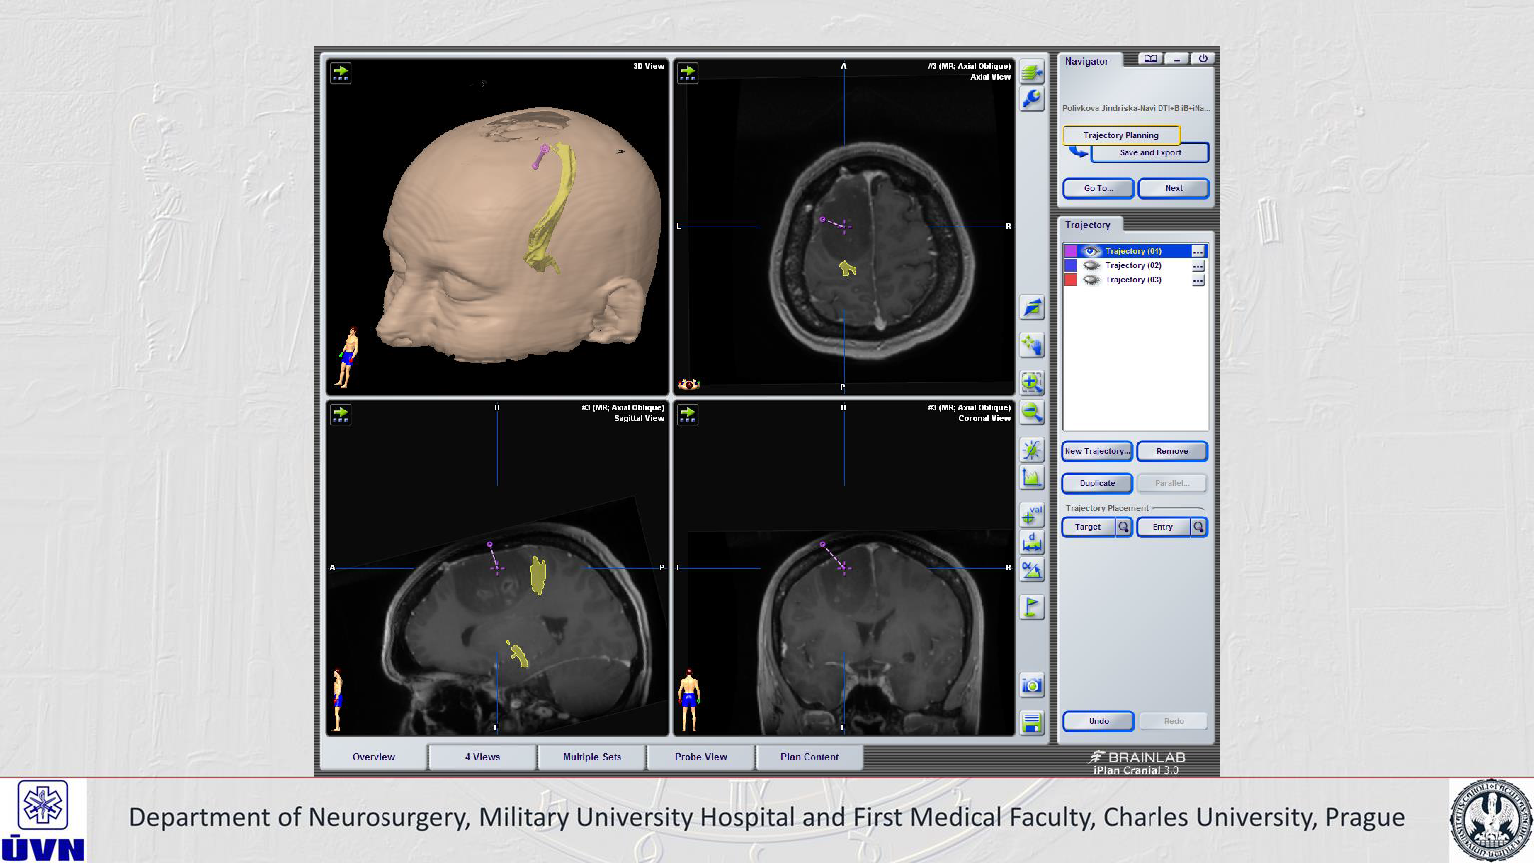Image resolution: width=1534 pixels, height=863 pixels.
Task: Click the camera screenshot icon
Action: pyautogui.click(x=1032, y=685)
